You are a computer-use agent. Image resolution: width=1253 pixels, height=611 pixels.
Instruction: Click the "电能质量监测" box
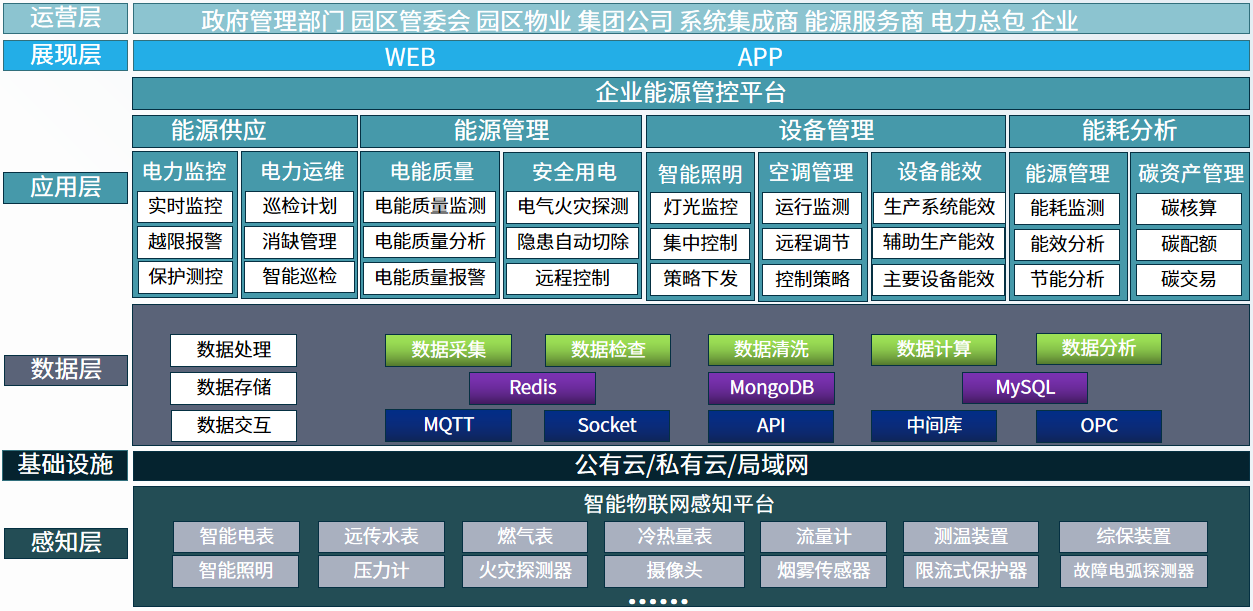click(430, 207)
